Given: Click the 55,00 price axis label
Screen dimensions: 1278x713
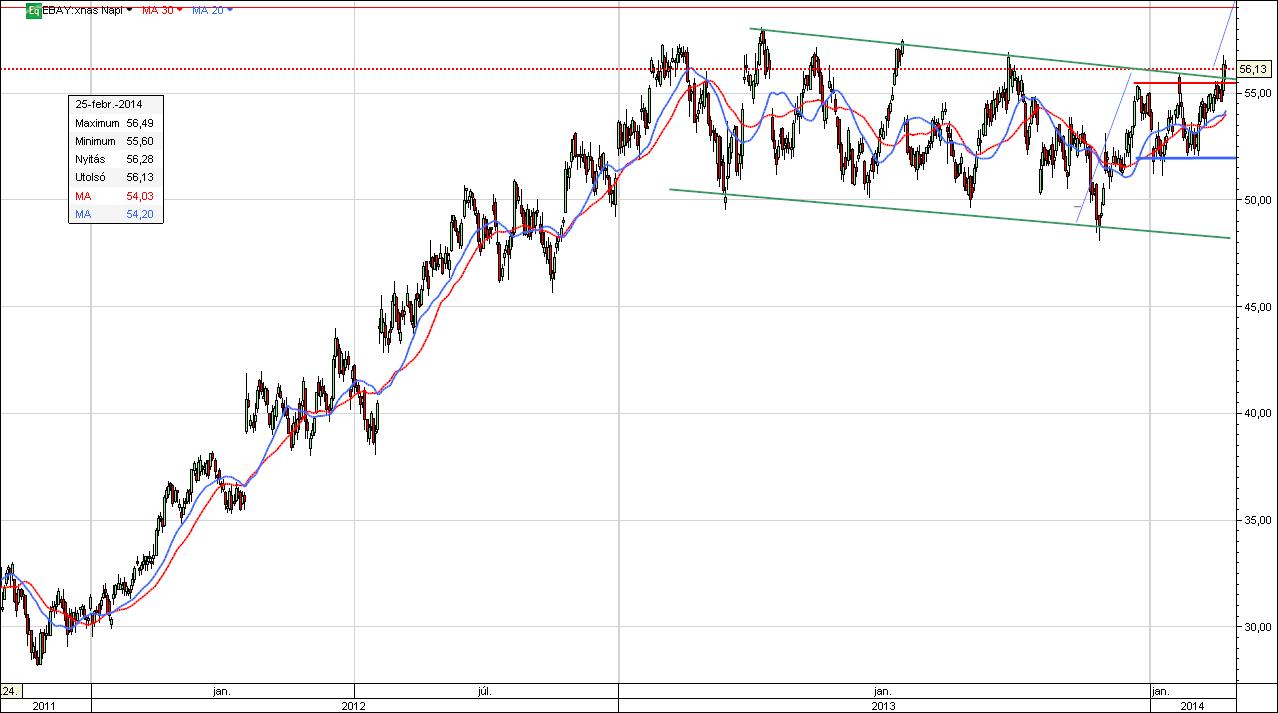Looking at the screenshot, I should pos(1257,93).
